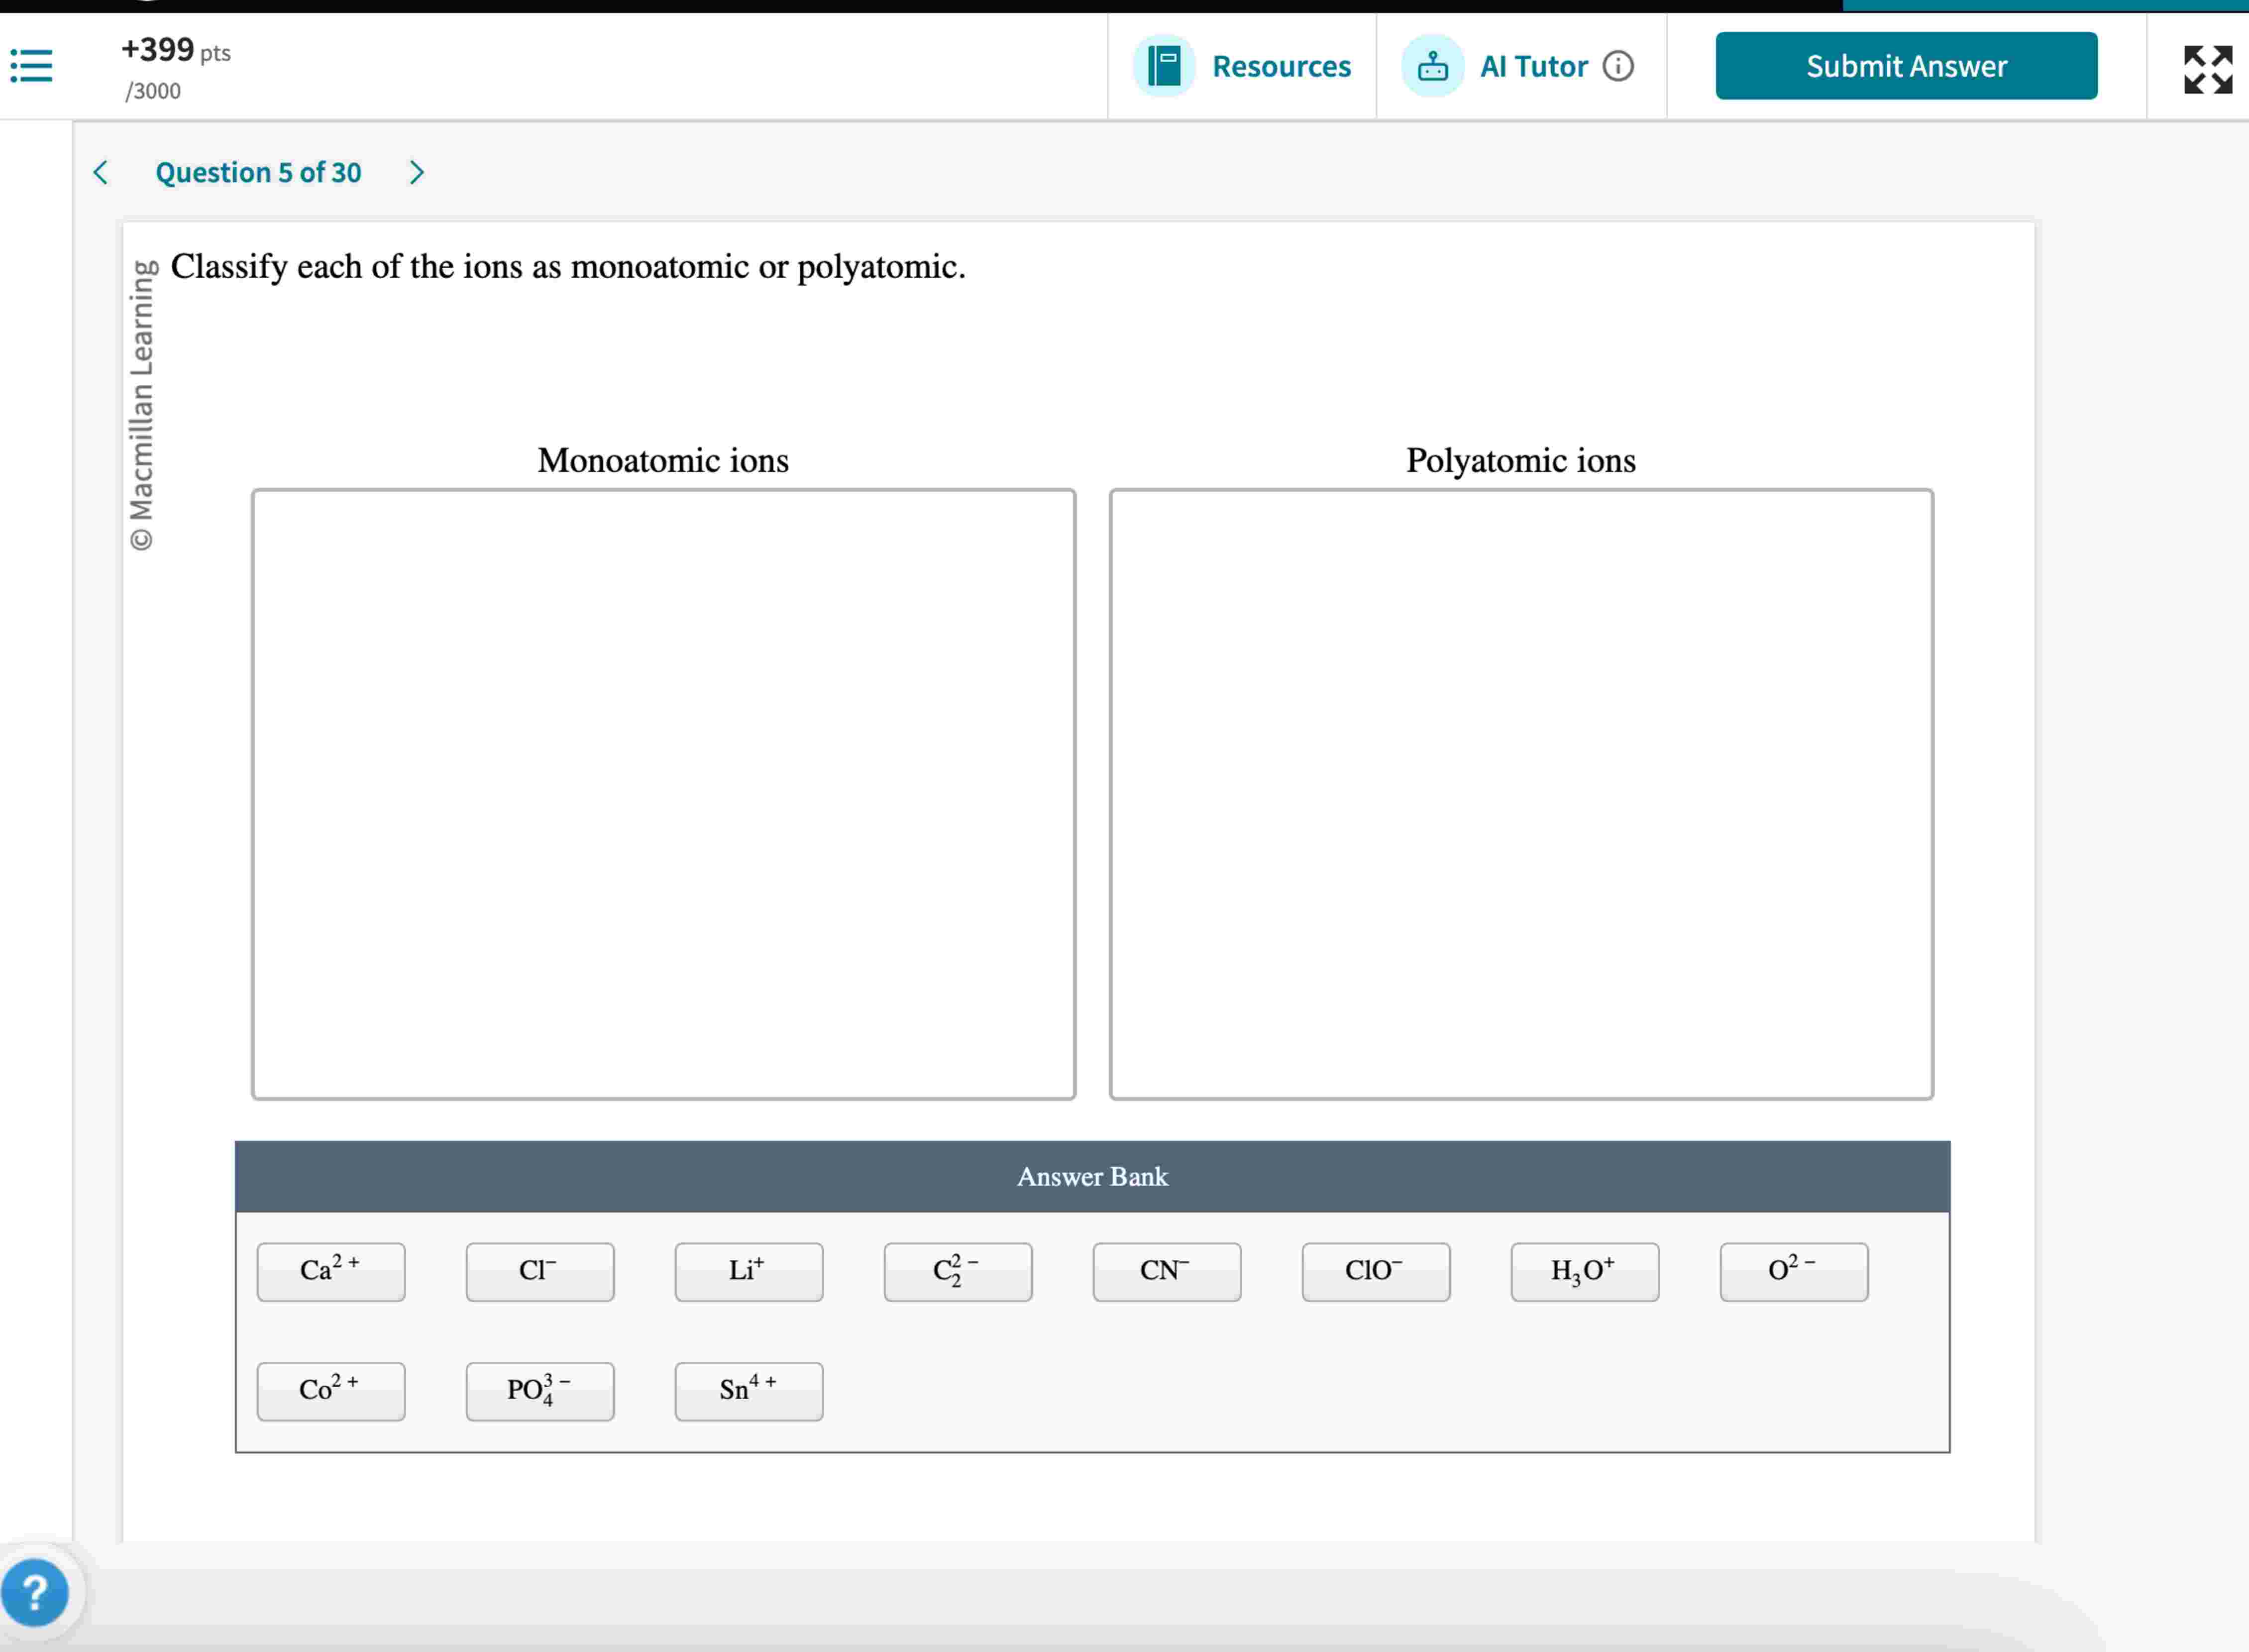Submit your answer

1905,66
